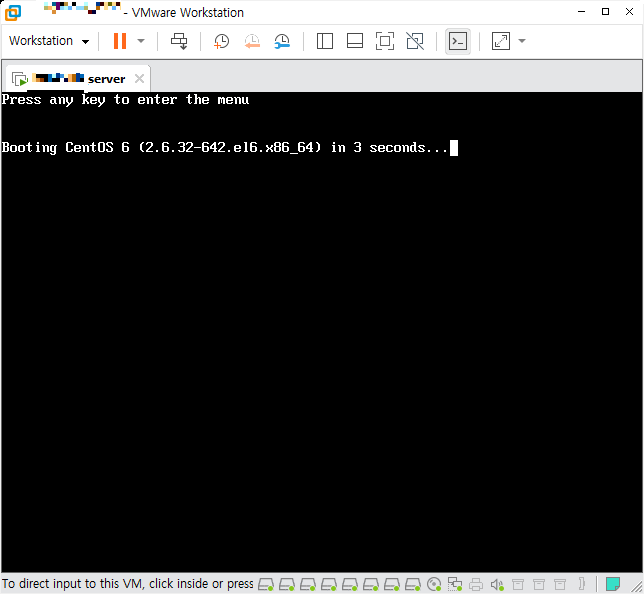
Task: Click the 'Press any key to enter the menu' text
Action: (125, 100)
